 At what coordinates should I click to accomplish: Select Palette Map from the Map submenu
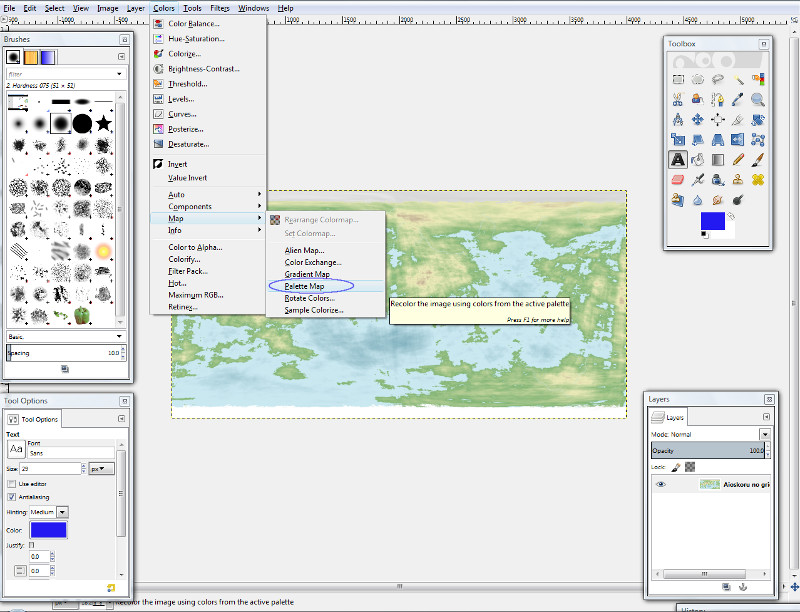[x=305, y=285]
